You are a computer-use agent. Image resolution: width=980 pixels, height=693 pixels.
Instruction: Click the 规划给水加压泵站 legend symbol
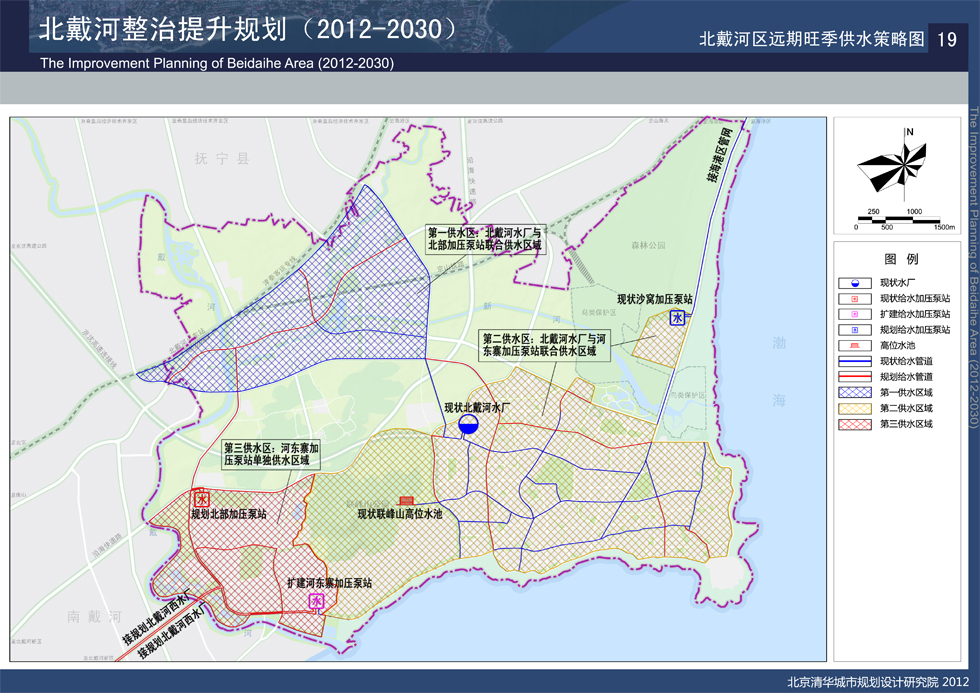coord(856,329)
